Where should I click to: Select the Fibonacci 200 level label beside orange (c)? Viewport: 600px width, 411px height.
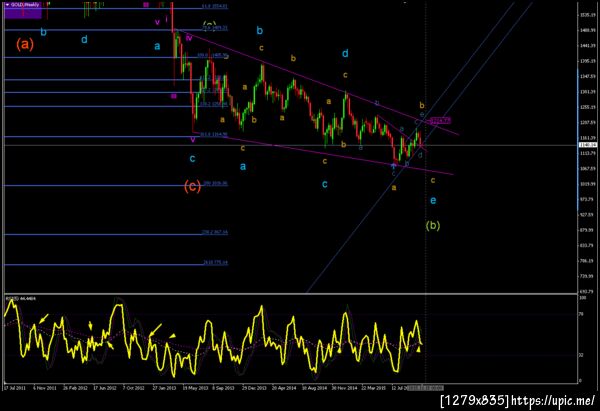[215, 183]
